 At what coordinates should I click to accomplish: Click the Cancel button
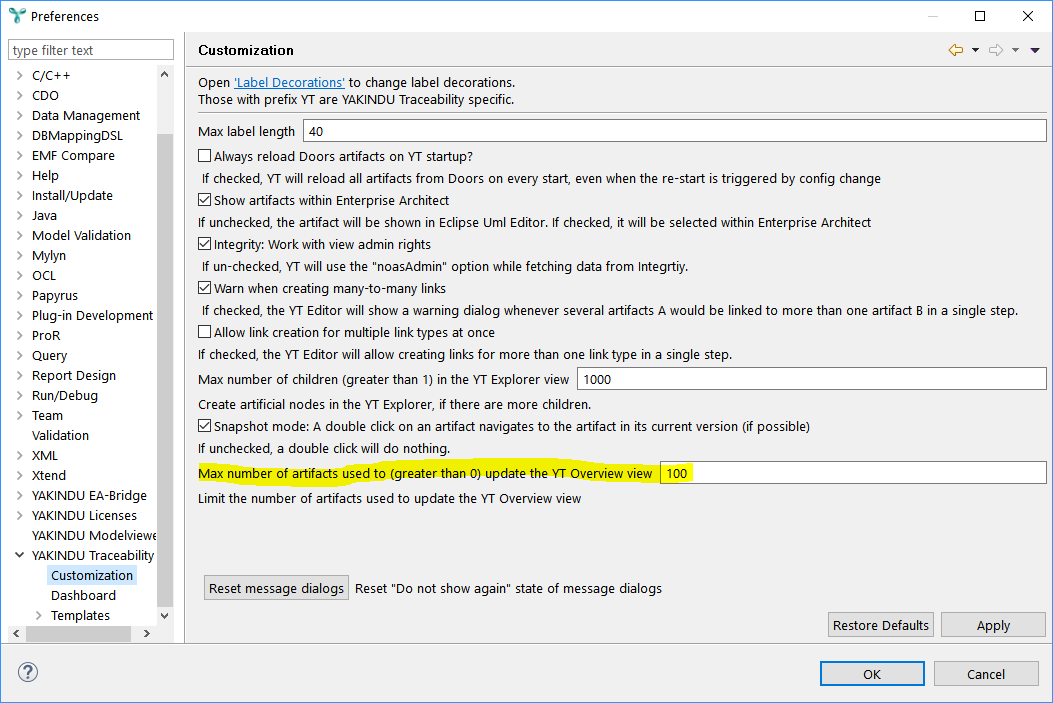coord(986,673)
